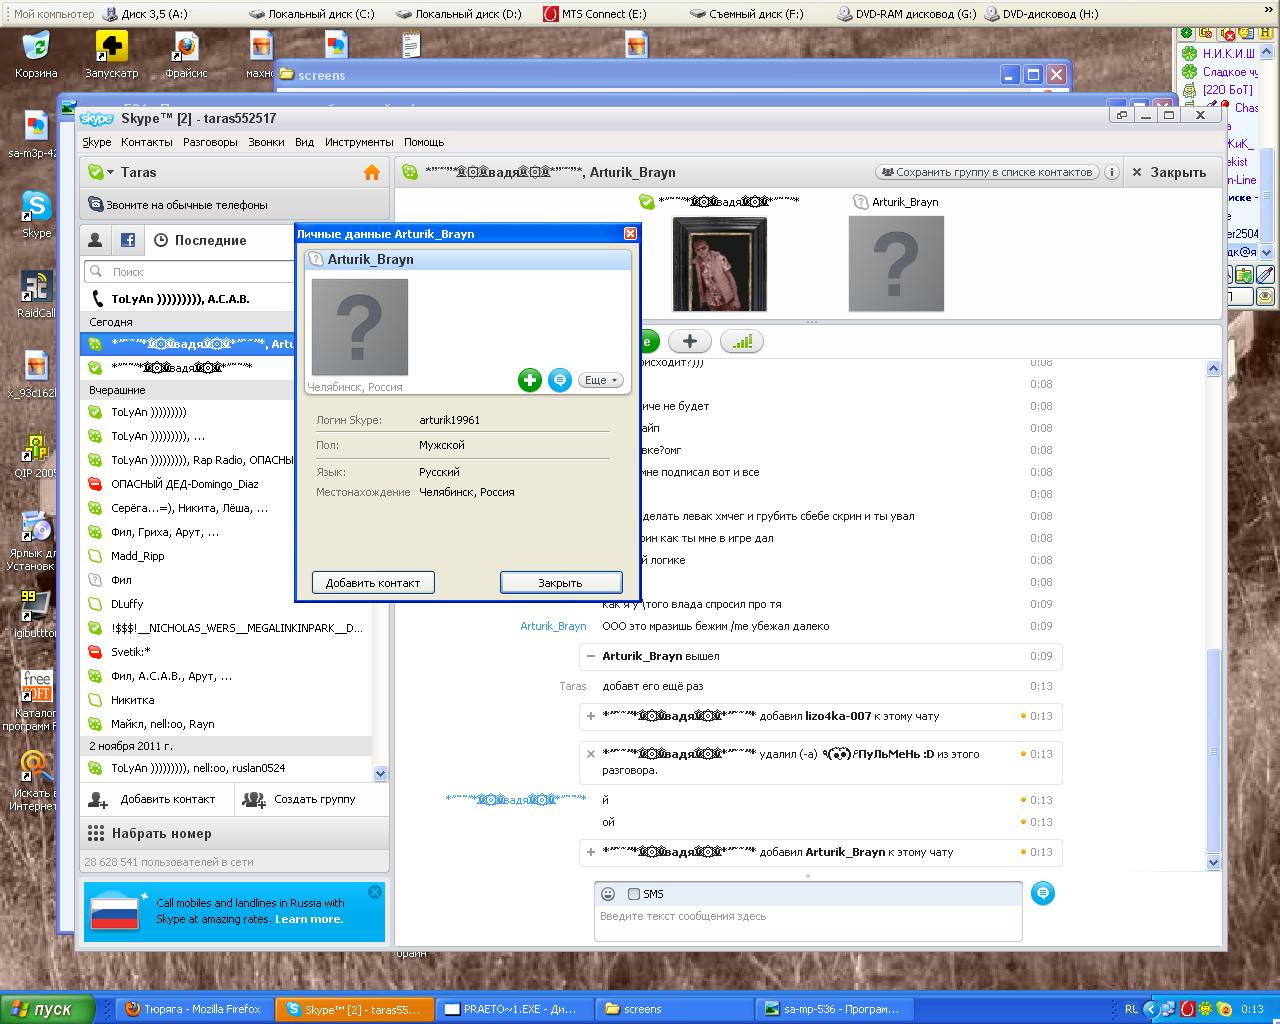This screenshot has height=1024, width=1280.
Task: Open the Skype desktop shortcut
Action: pyautogui.click(x=36, y=215)
